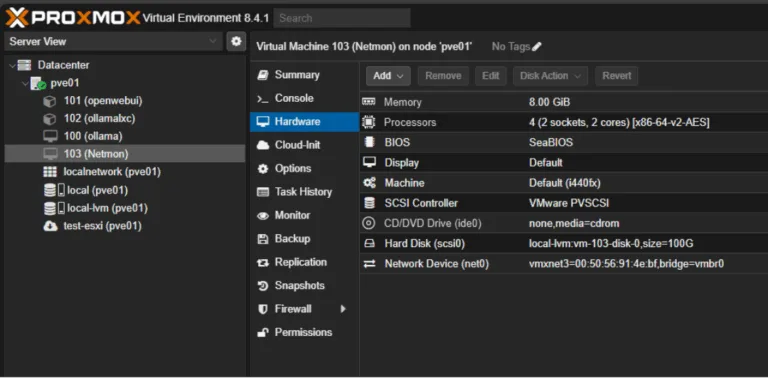Image resolution: width=768 pixels, height=378 pixels.
Task: Select pve01 node label
Action: click(65, 83)
